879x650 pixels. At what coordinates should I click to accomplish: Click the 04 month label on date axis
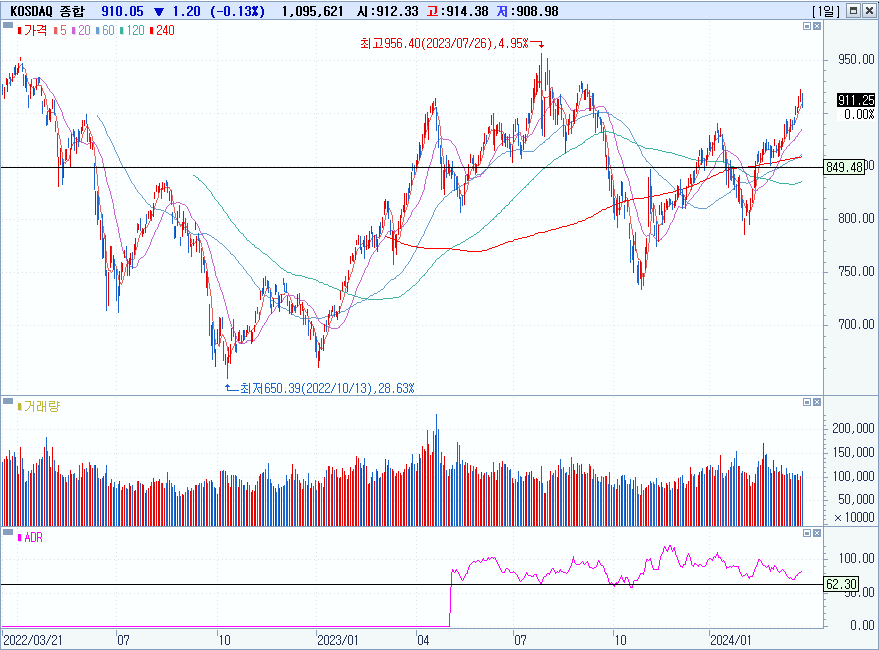[x=423, y=640]
